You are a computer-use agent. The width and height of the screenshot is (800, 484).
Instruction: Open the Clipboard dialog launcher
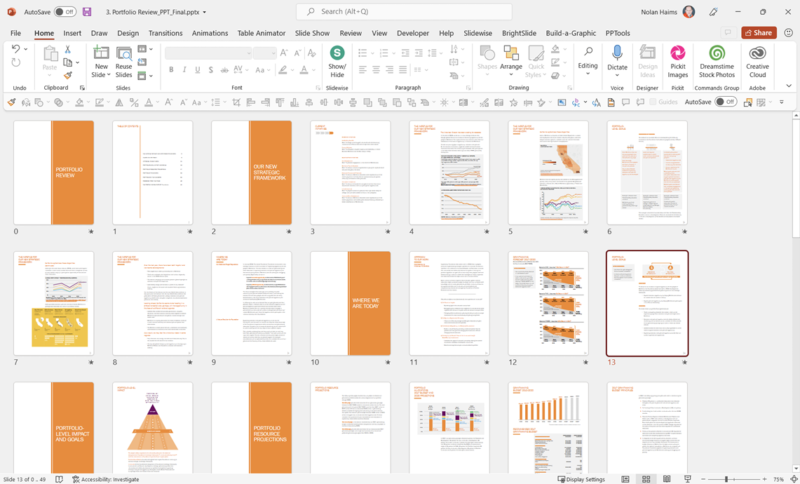(x=82, y=88)
